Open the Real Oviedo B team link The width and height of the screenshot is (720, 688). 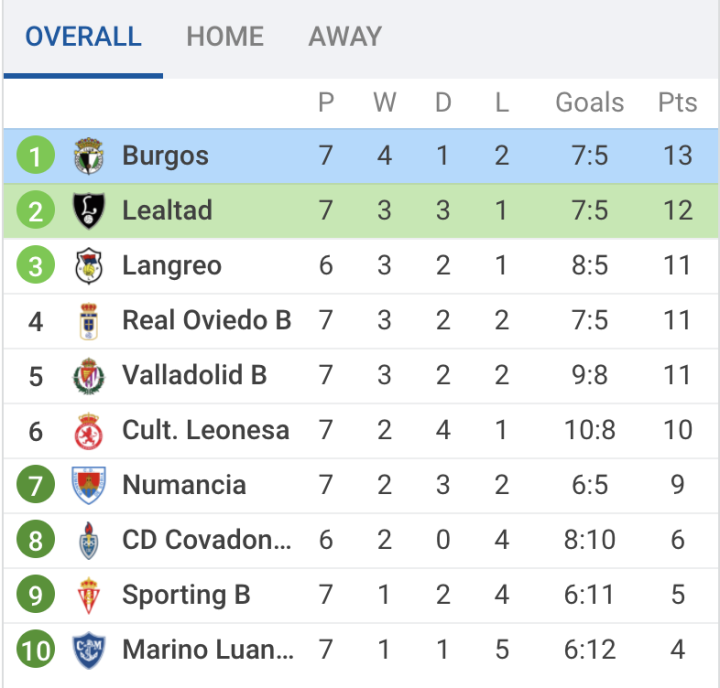coord(206,321)
